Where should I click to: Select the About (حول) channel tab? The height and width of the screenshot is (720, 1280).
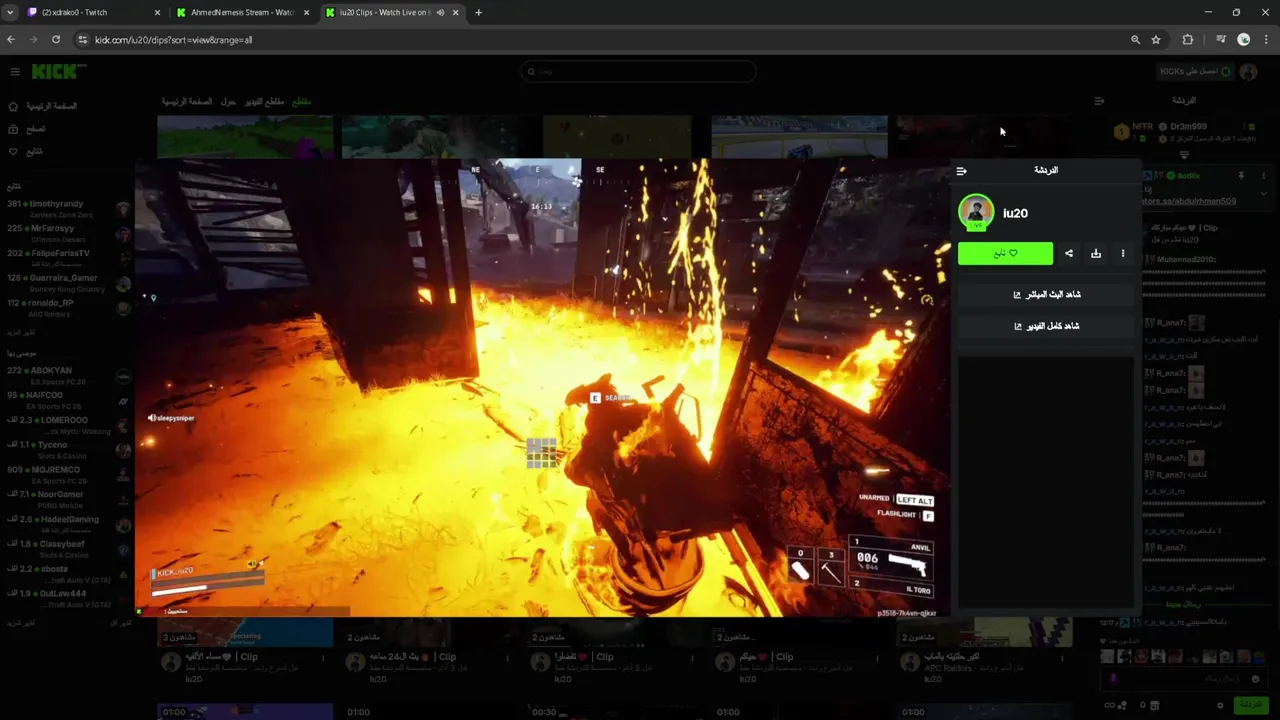point(228,102)
